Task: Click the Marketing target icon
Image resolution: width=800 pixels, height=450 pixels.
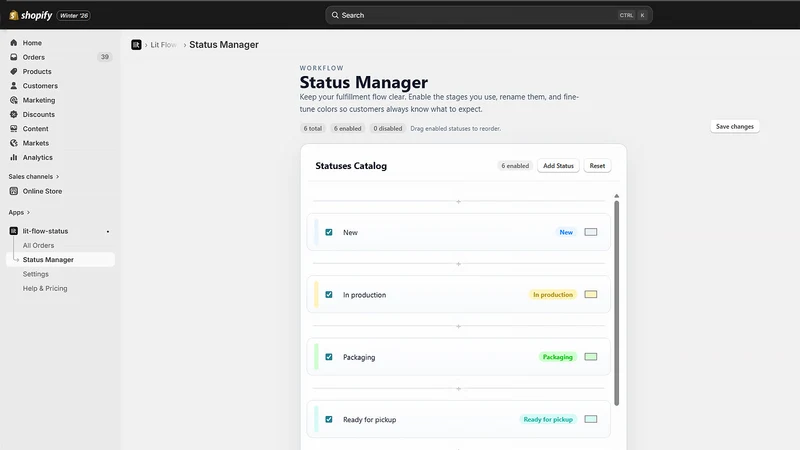Action: 14,100
